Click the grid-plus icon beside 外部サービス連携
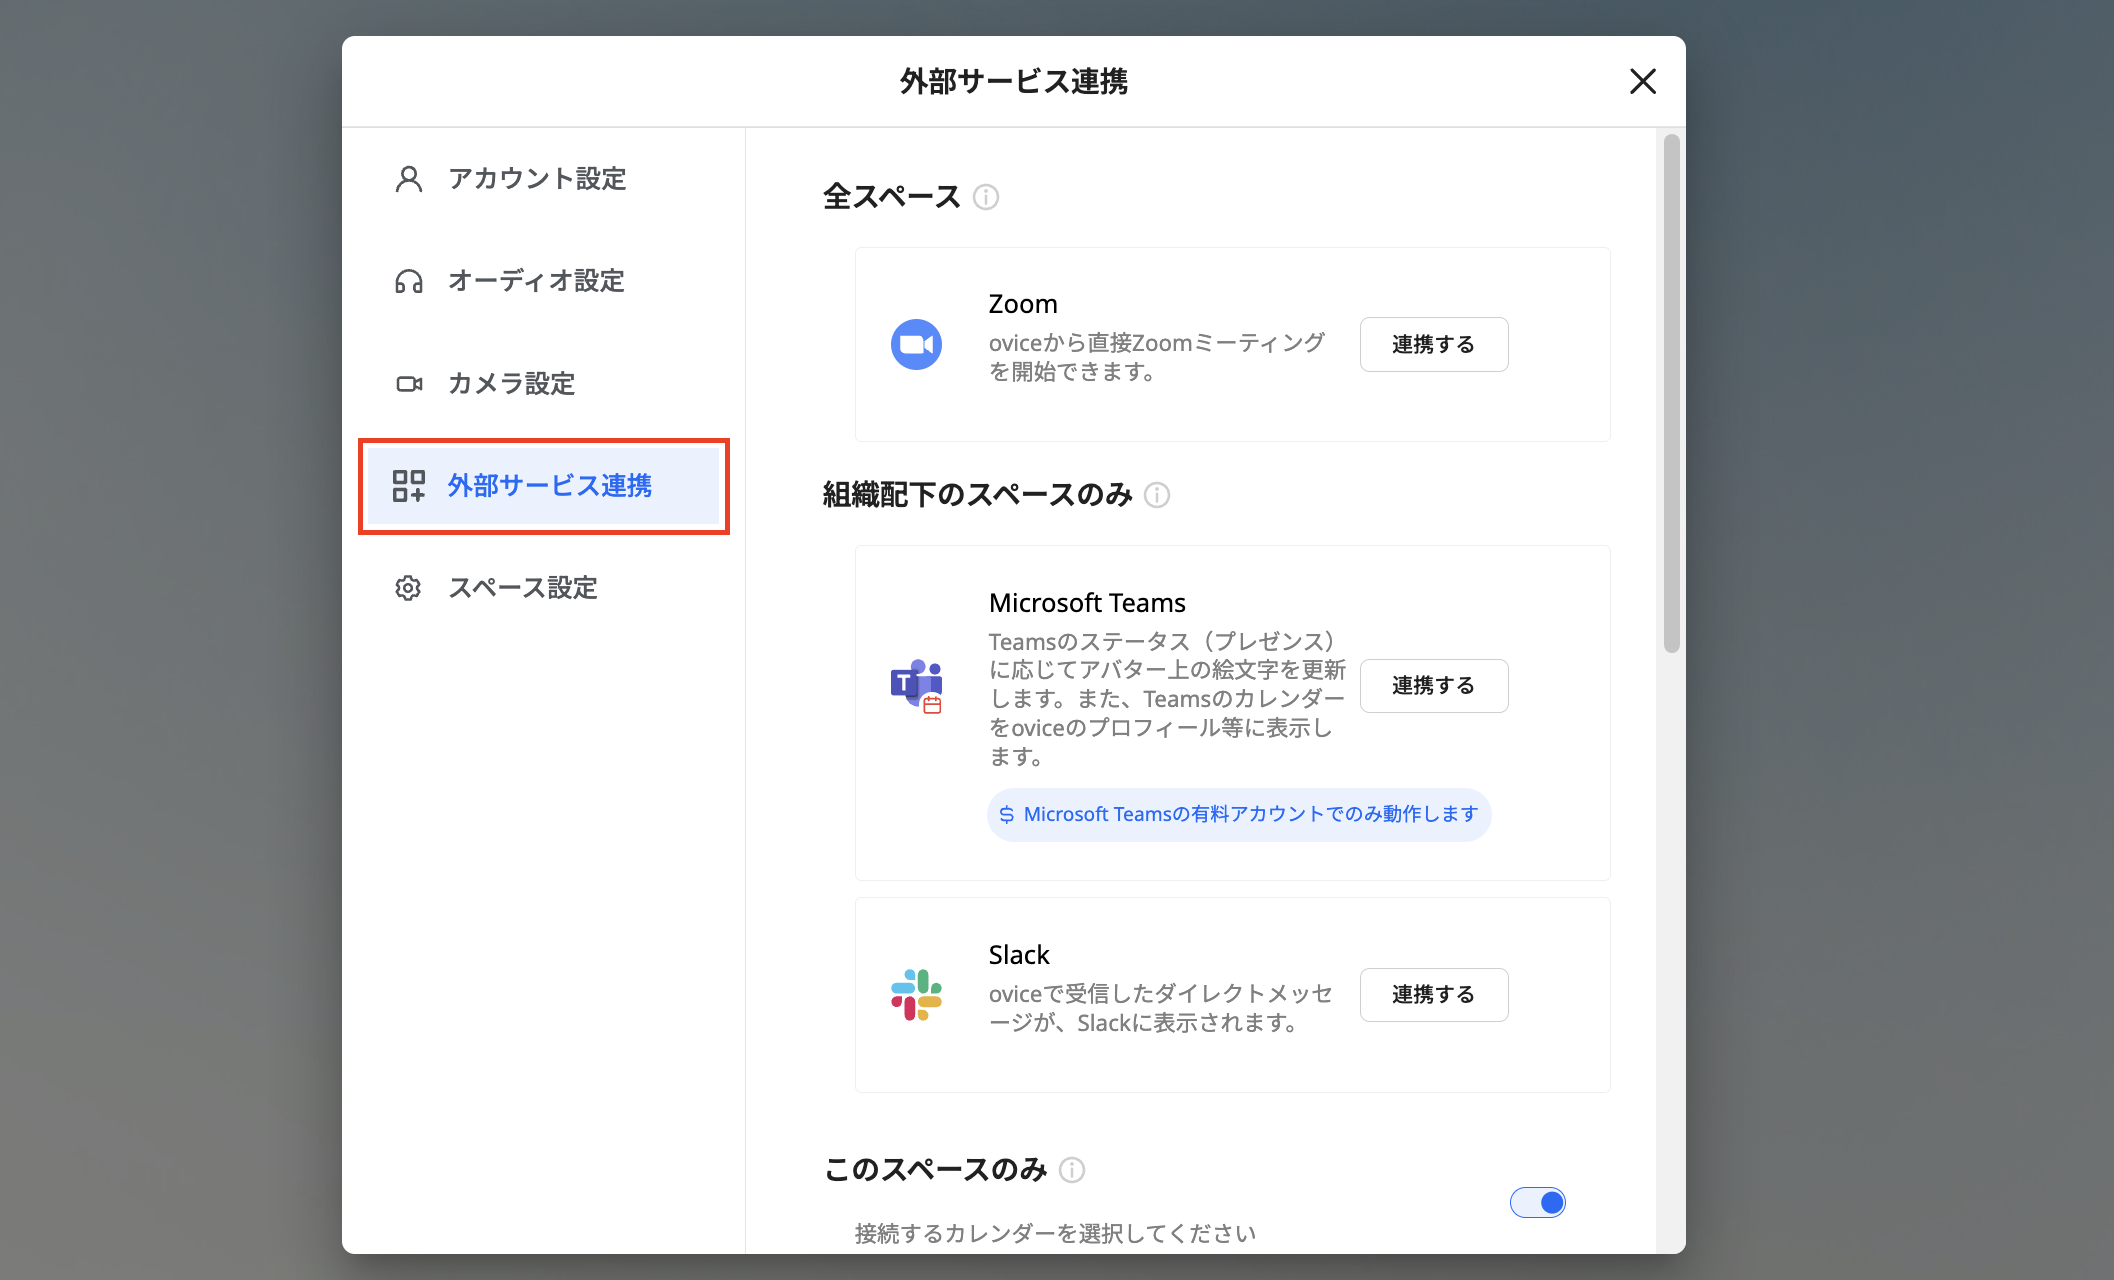 pos(409,486)
